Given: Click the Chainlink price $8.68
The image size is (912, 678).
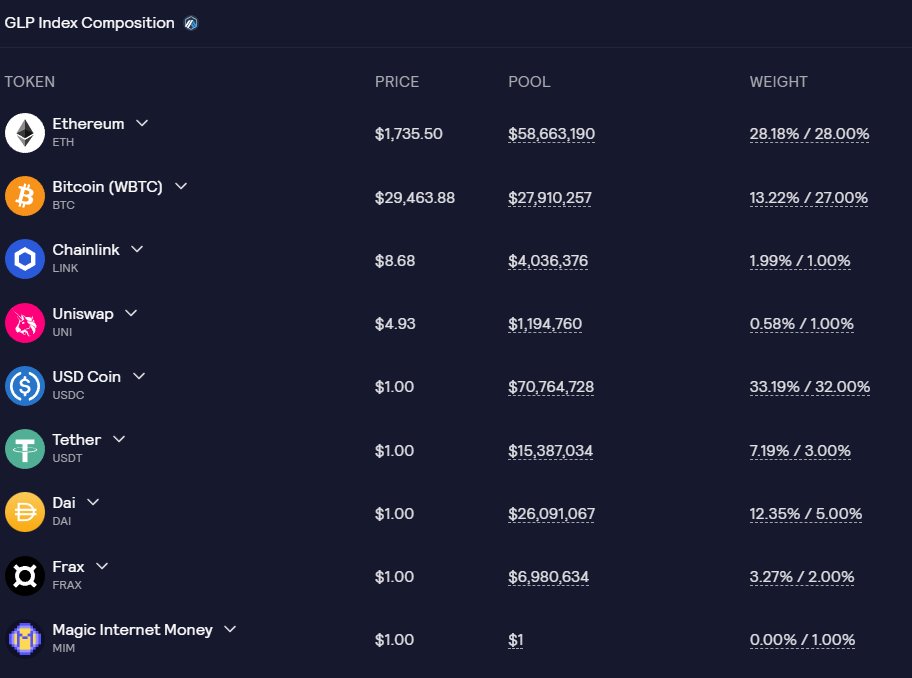Looking at the screenshot, I should pos(395,261).
